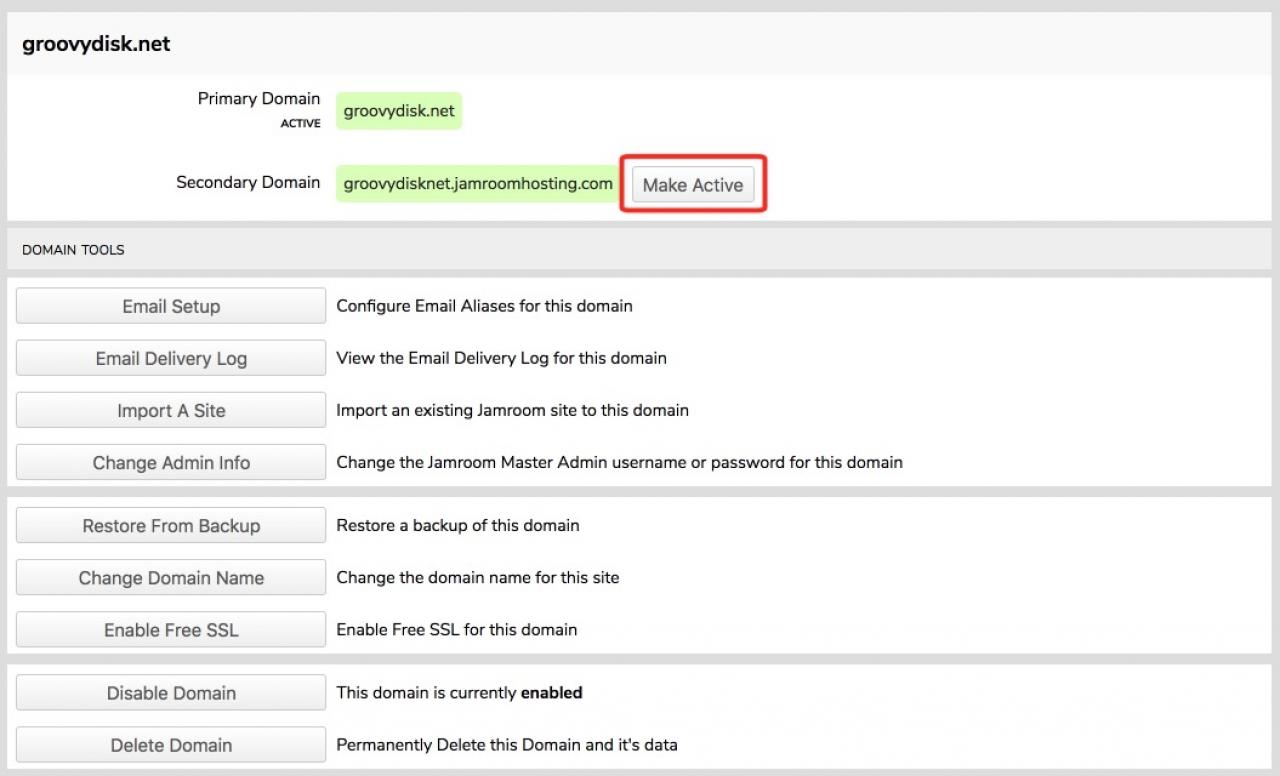Click the 'Configure Email Aliases' description text
The height and width of the screenshot is (776, 1280).
[484, 306]
